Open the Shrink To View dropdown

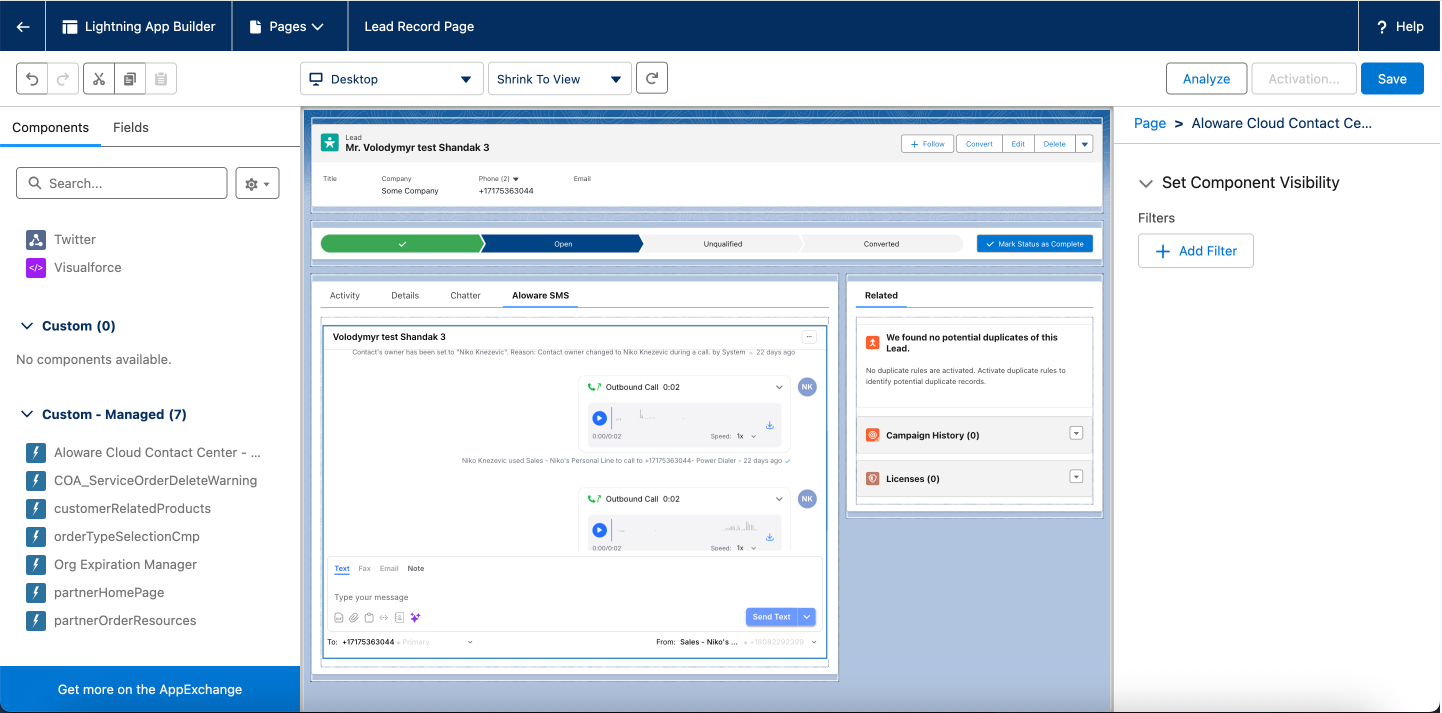560,79
